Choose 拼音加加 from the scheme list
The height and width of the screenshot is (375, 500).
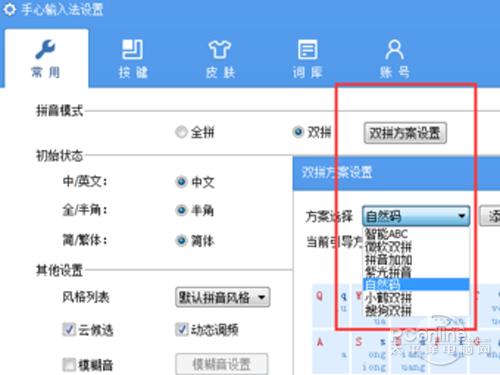click(416, 260)
